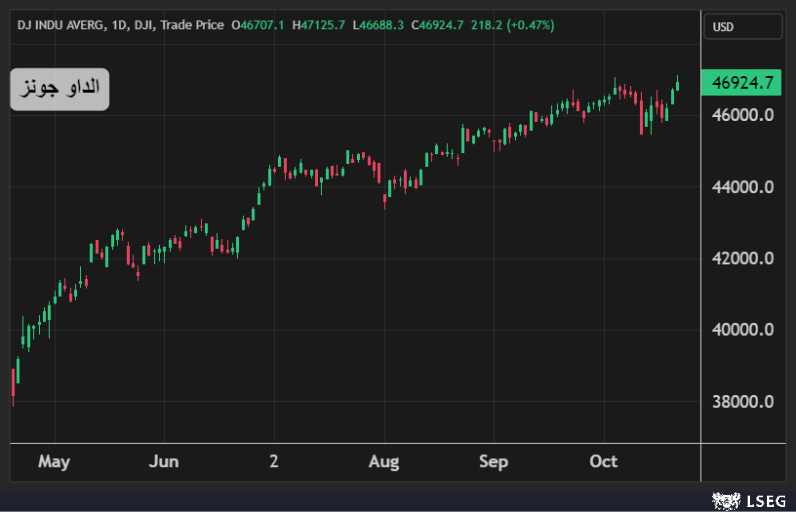Click the 44000.0 price axis label

pos(741,187)
